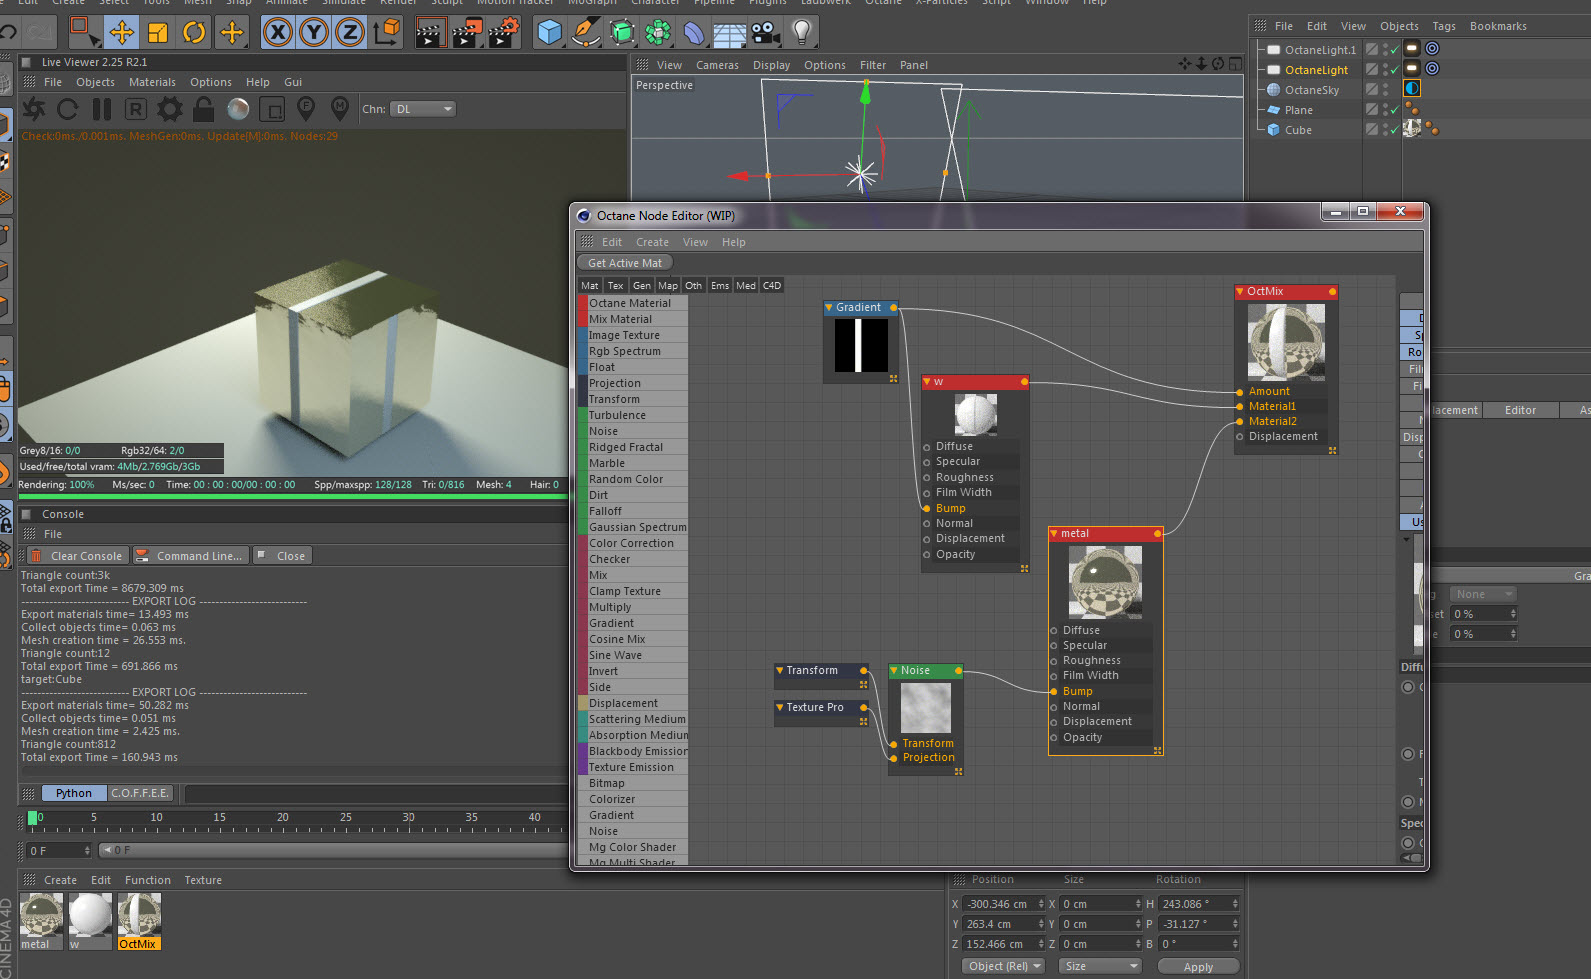Click the position X value field
Image resolution: width=1591 pixels, height=979 pixels.
(1004, 904)
